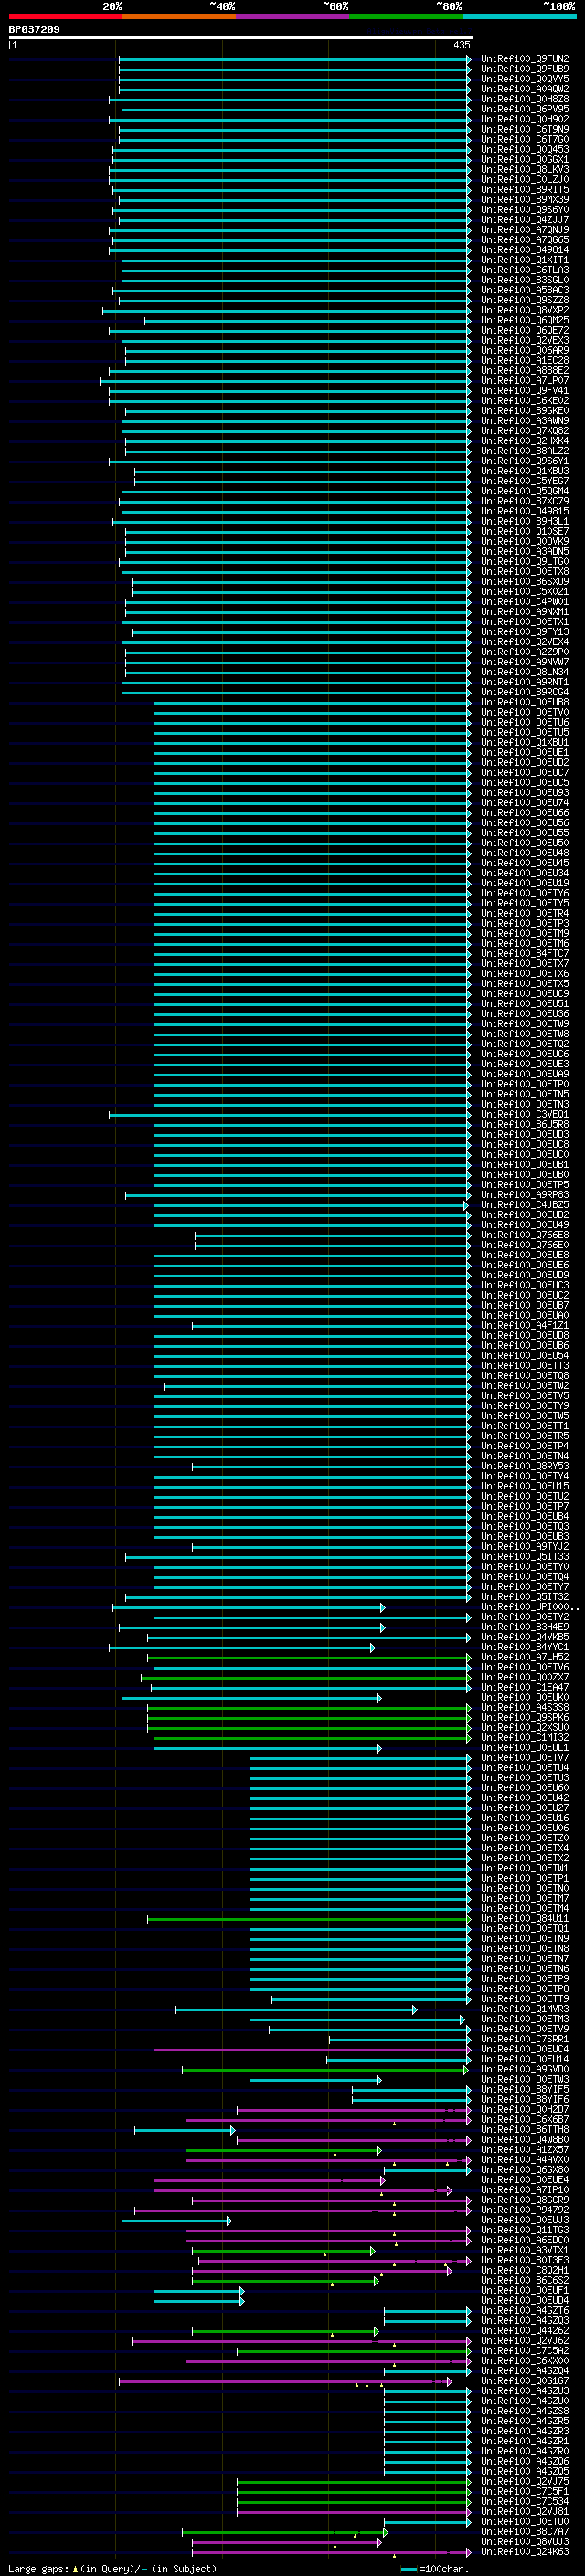Select the label UniRef100_A7LH52

point(525,1657)
